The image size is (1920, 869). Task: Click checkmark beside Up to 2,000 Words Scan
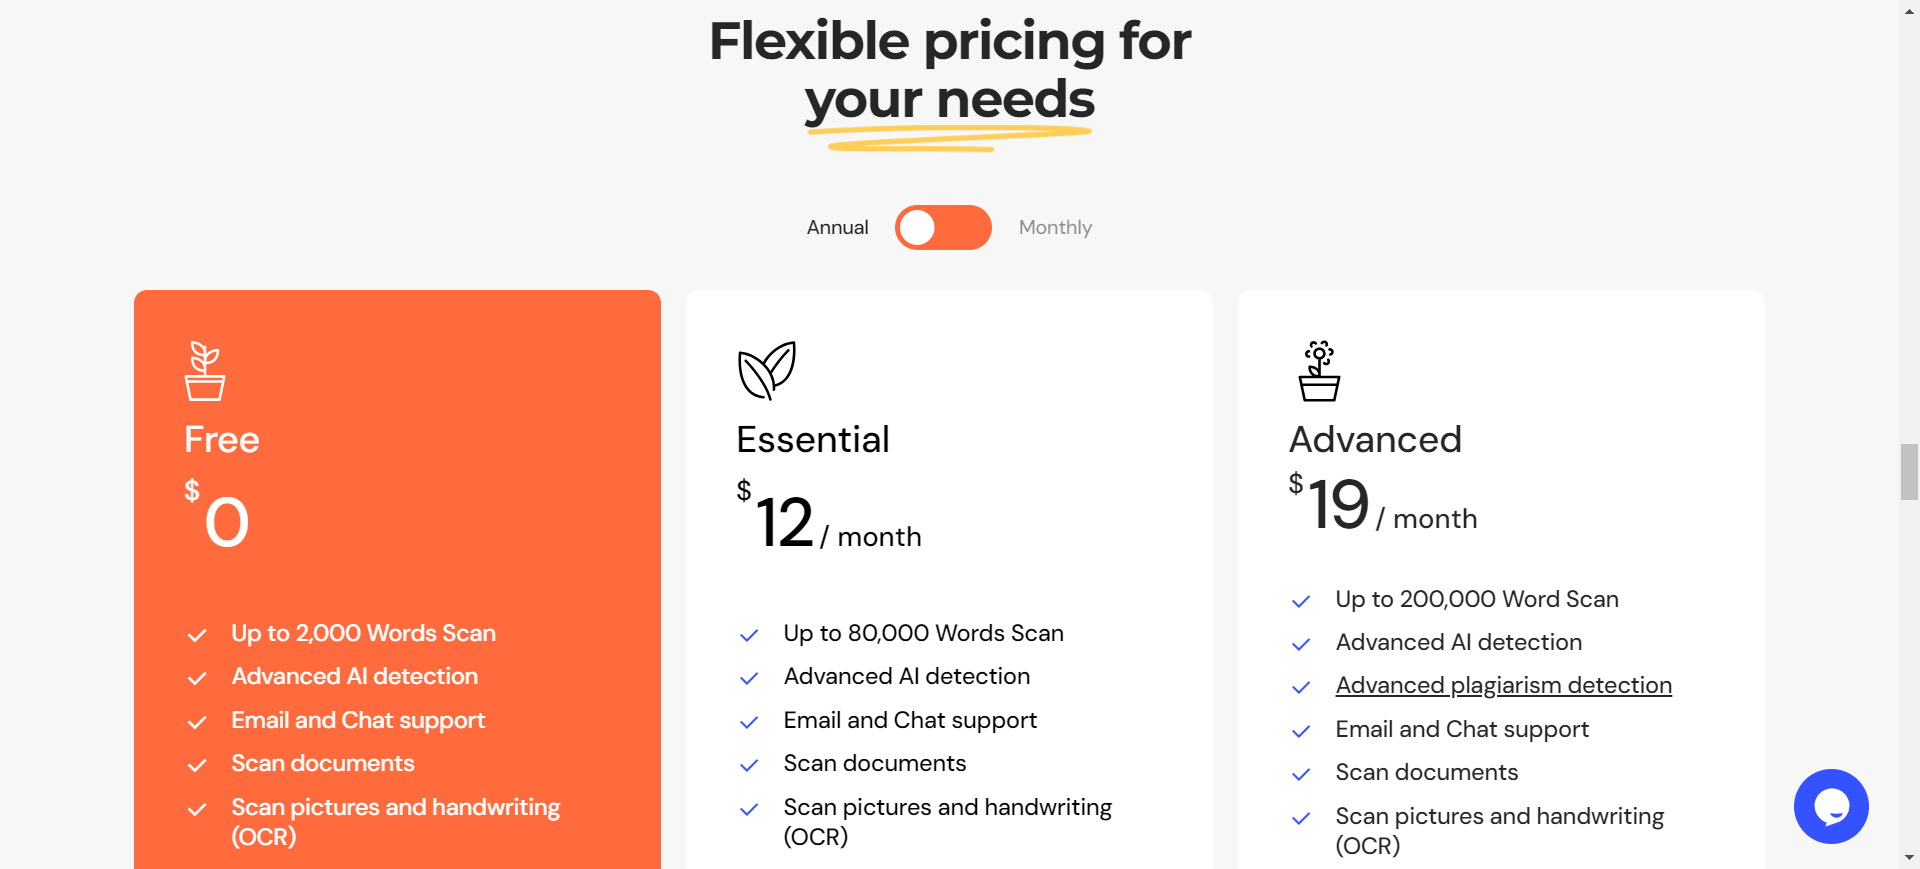pos(197,635)
